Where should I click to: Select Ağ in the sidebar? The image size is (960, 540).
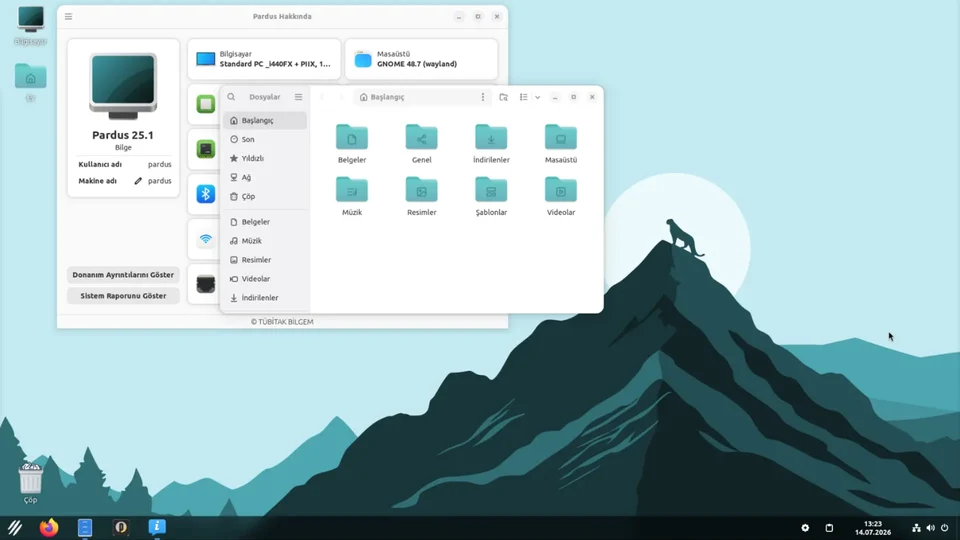(265, 177)
